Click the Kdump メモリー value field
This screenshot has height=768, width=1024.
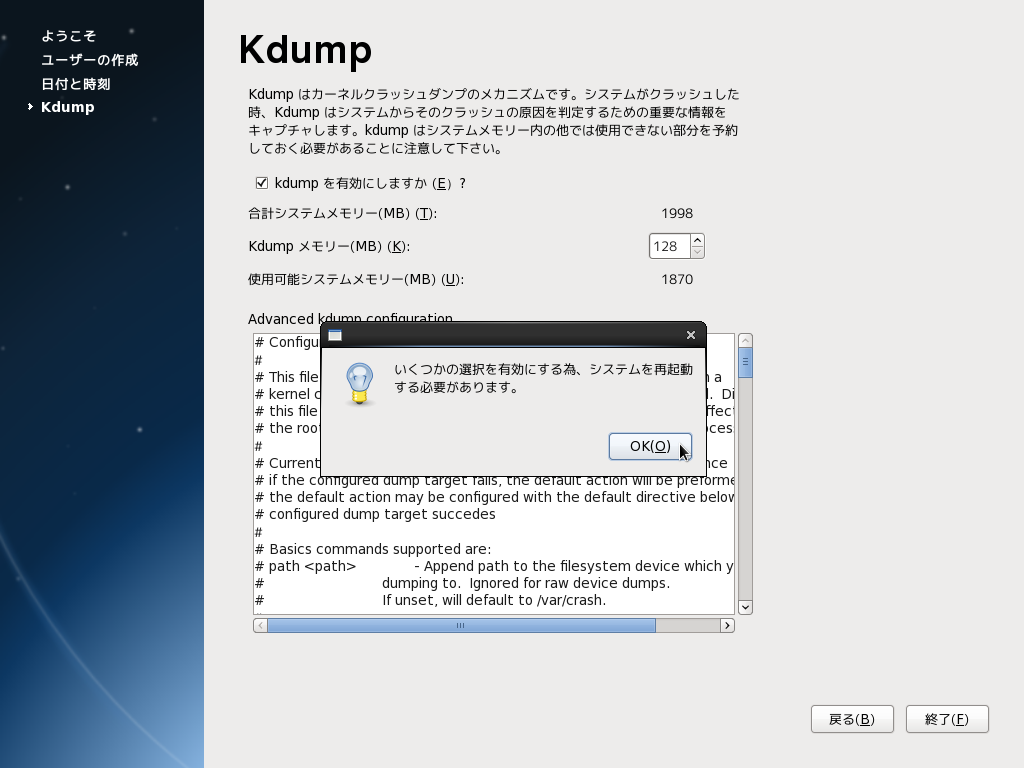pos(668,246)
